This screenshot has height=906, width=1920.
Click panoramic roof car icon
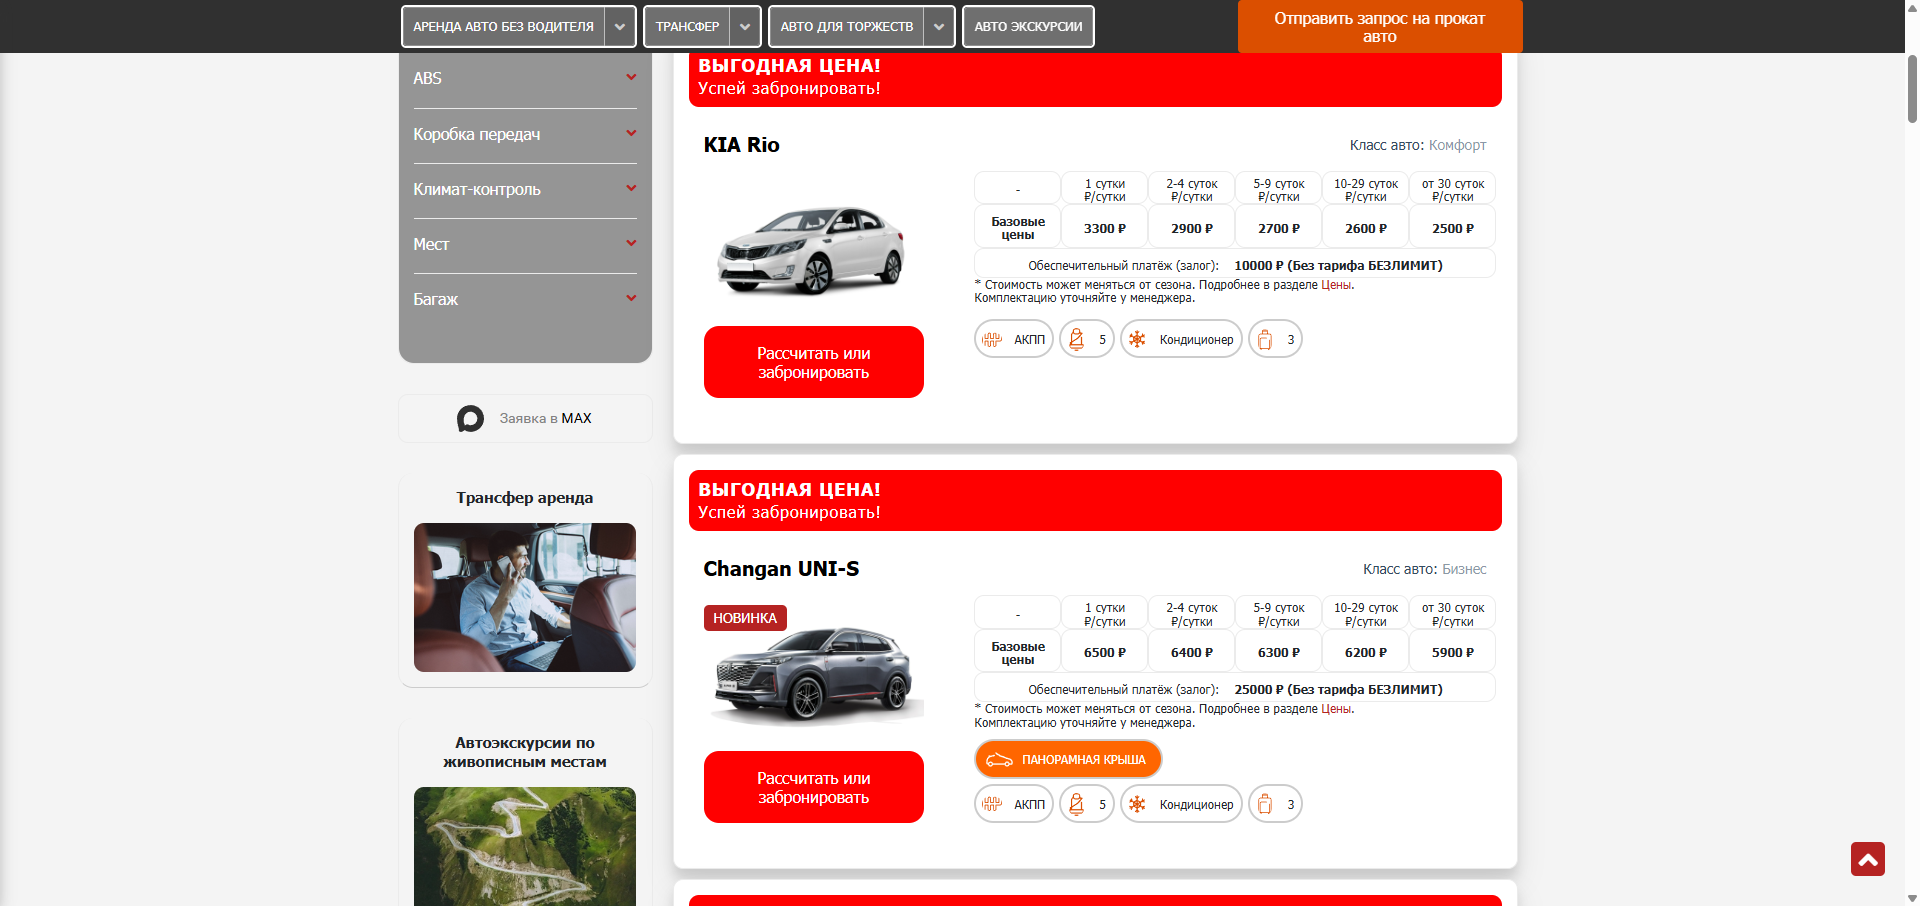pyautogui.click(x=999, y=760)
